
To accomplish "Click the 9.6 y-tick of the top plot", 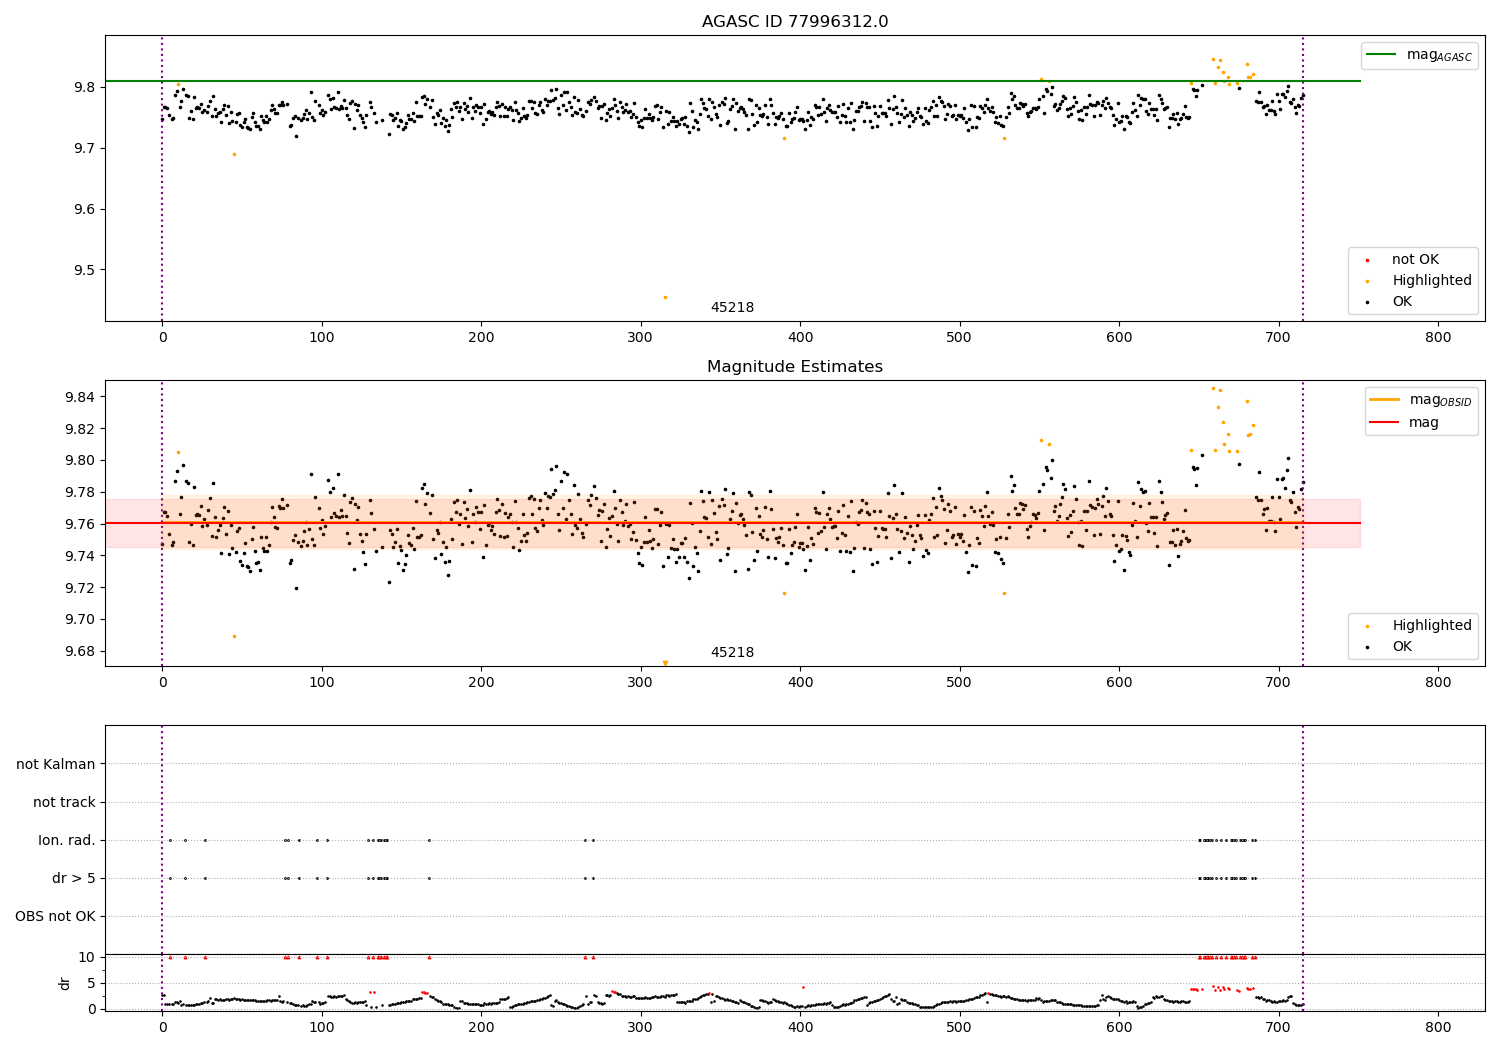I will pos(85,210).
